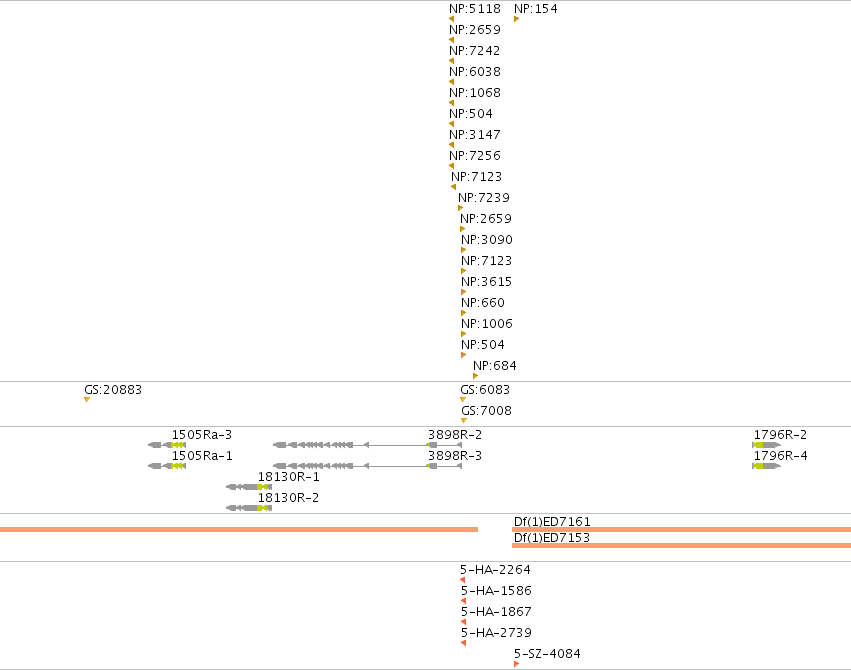Select the right-pointing NP:2659 marker above NP:3090
Screen dimensions: 851x670
point(463,229)
